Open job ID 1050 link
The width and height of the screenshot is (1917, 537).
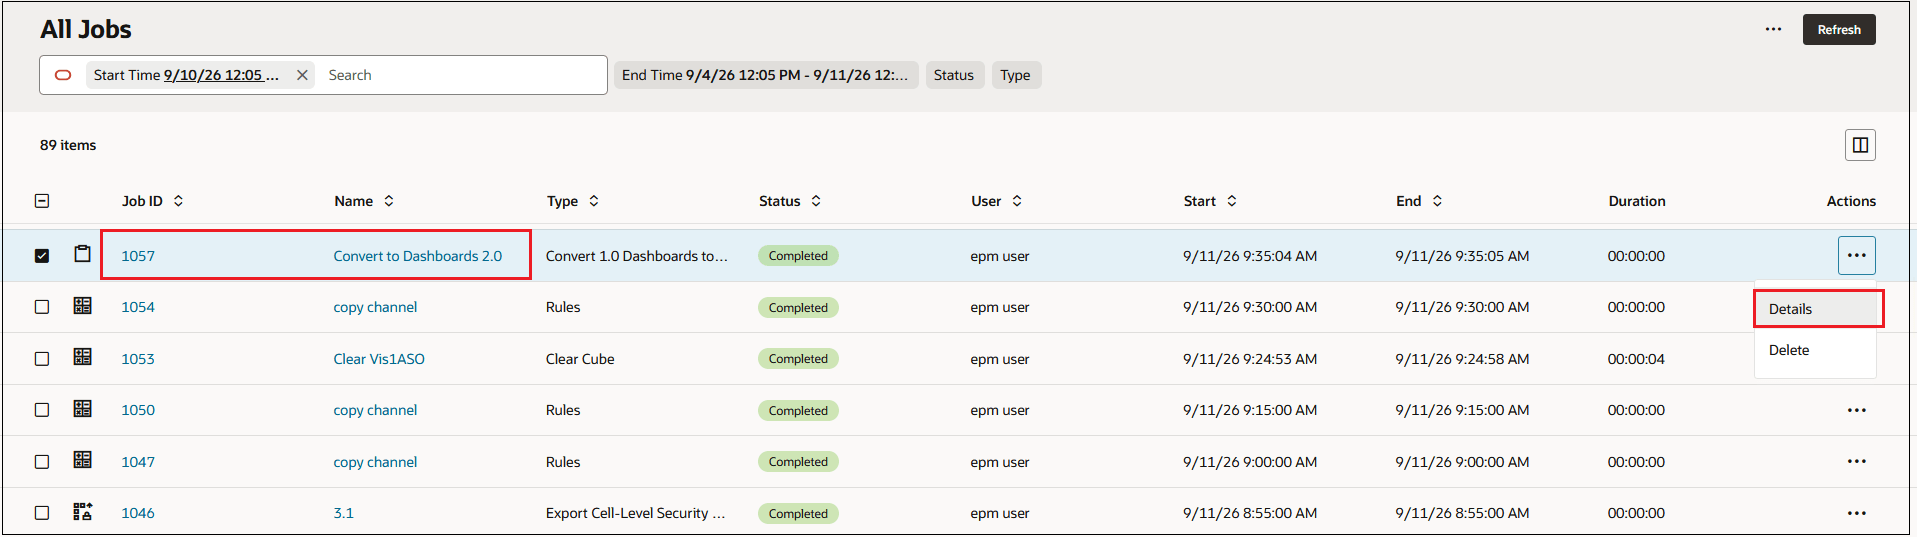(x=138, y=410)
